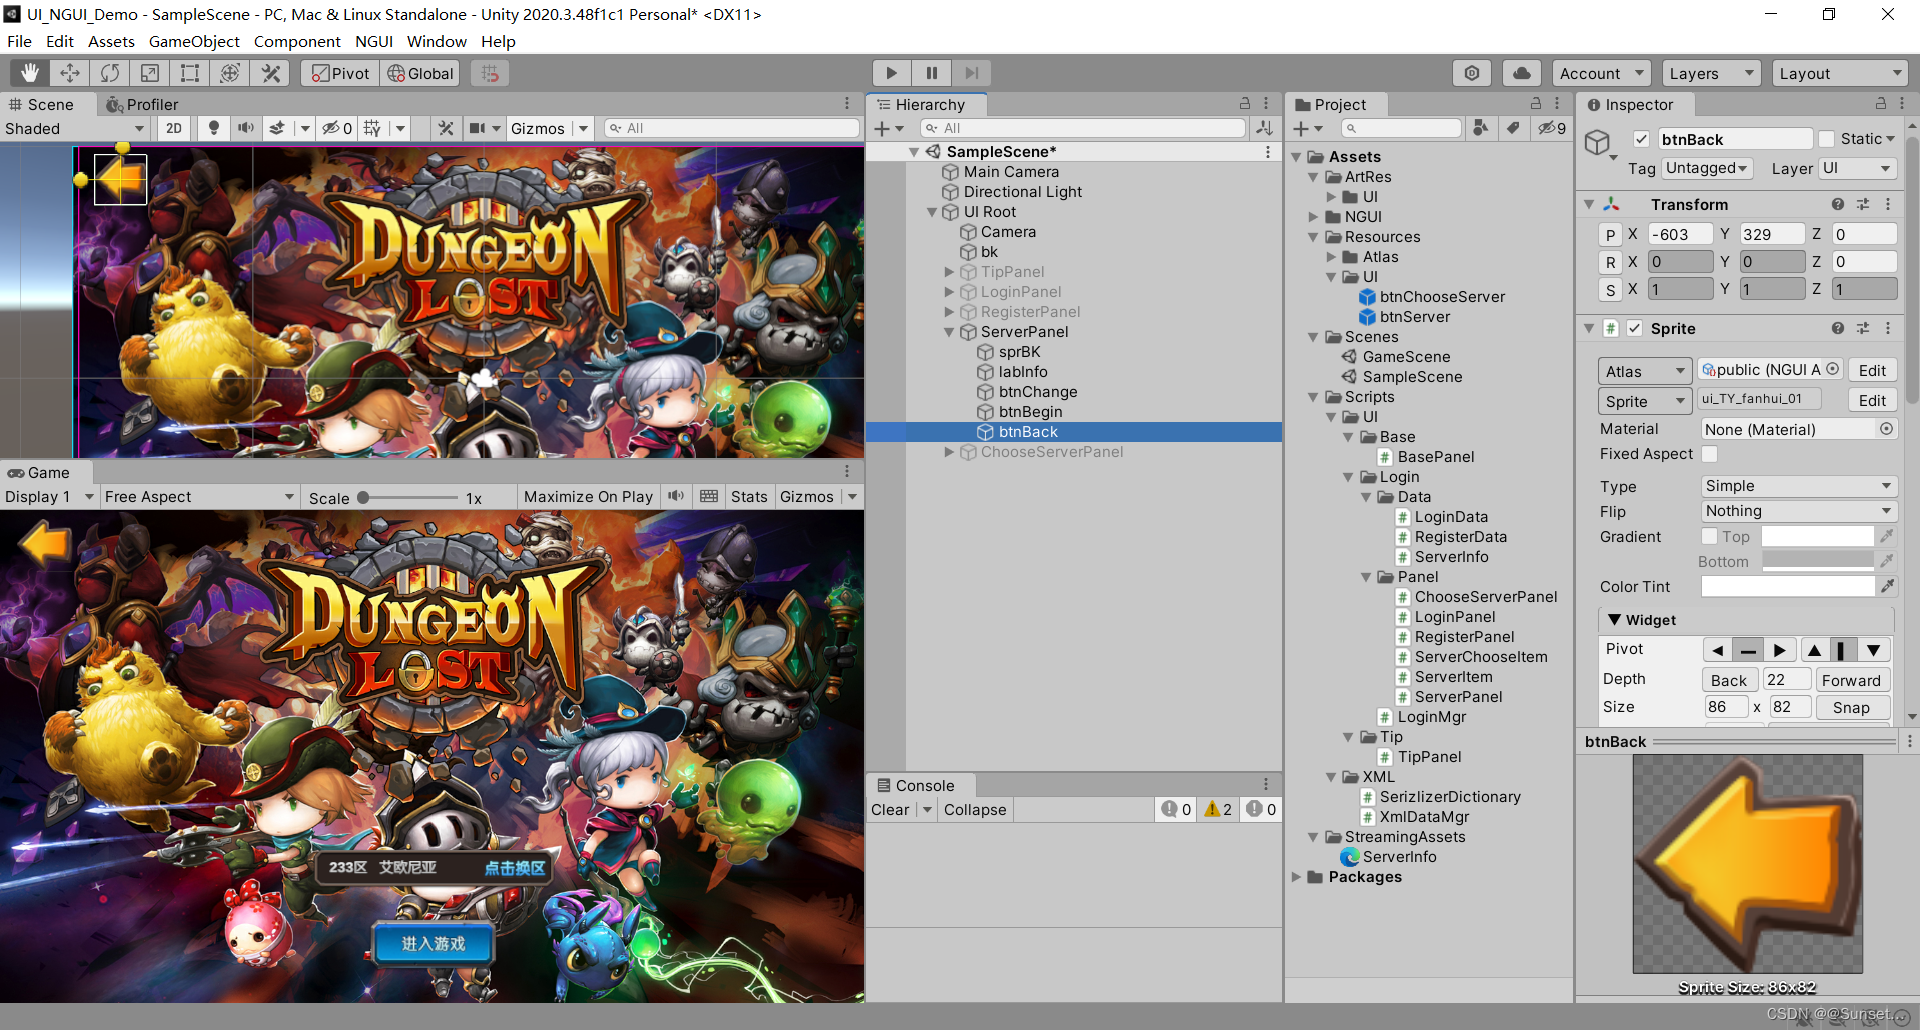This screenshot has height=1030, width=1920.
Task: Toggle Sprite component enabled checkbox
Action: click(x=1634, y=328)
